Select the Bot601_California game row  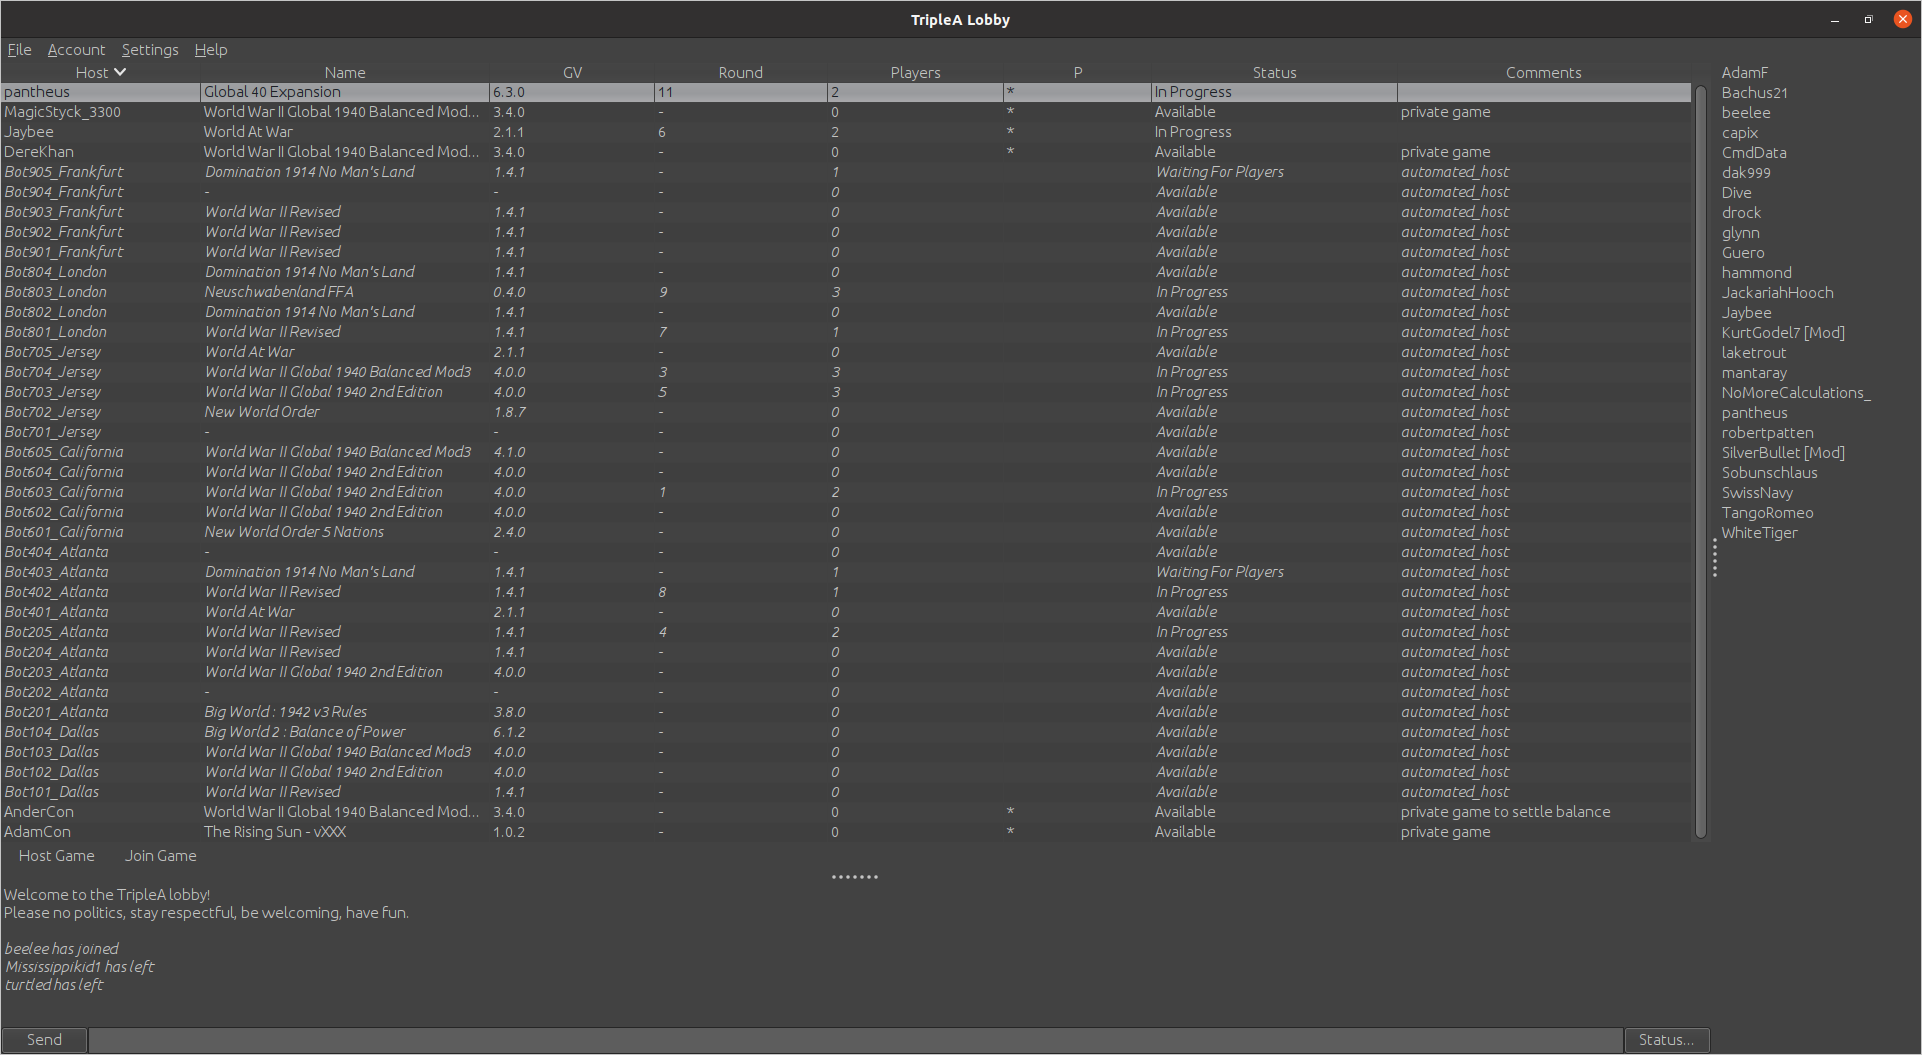(x=846, y=532)
